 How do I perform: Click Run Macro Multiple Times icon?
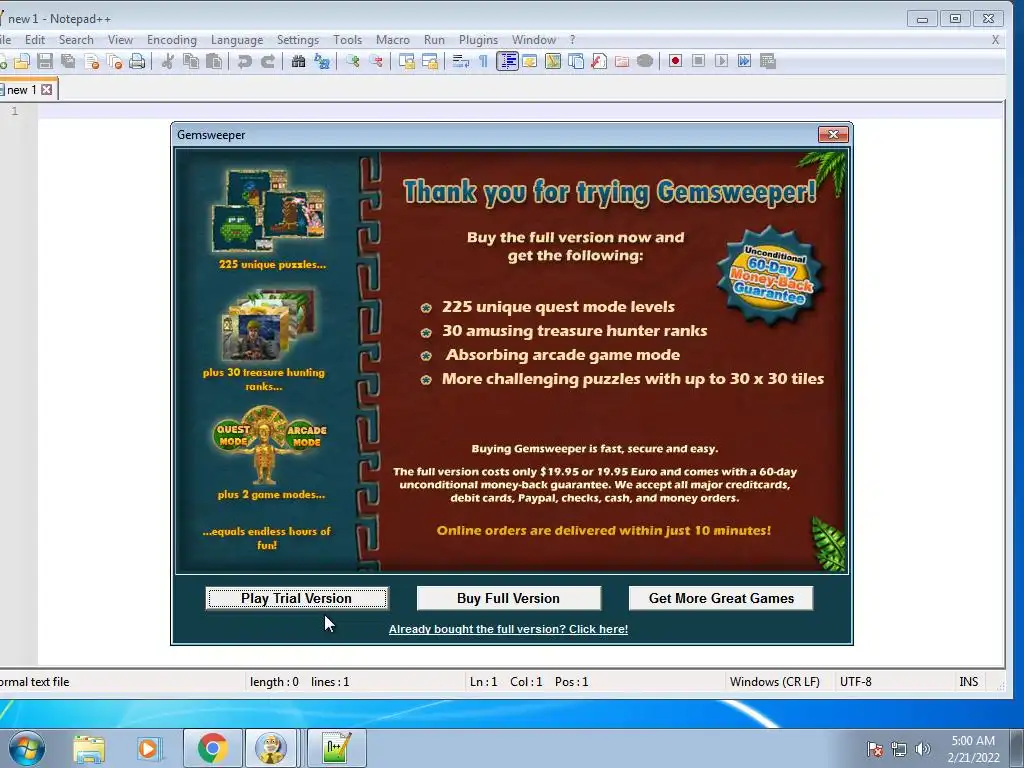pos(744,61)
